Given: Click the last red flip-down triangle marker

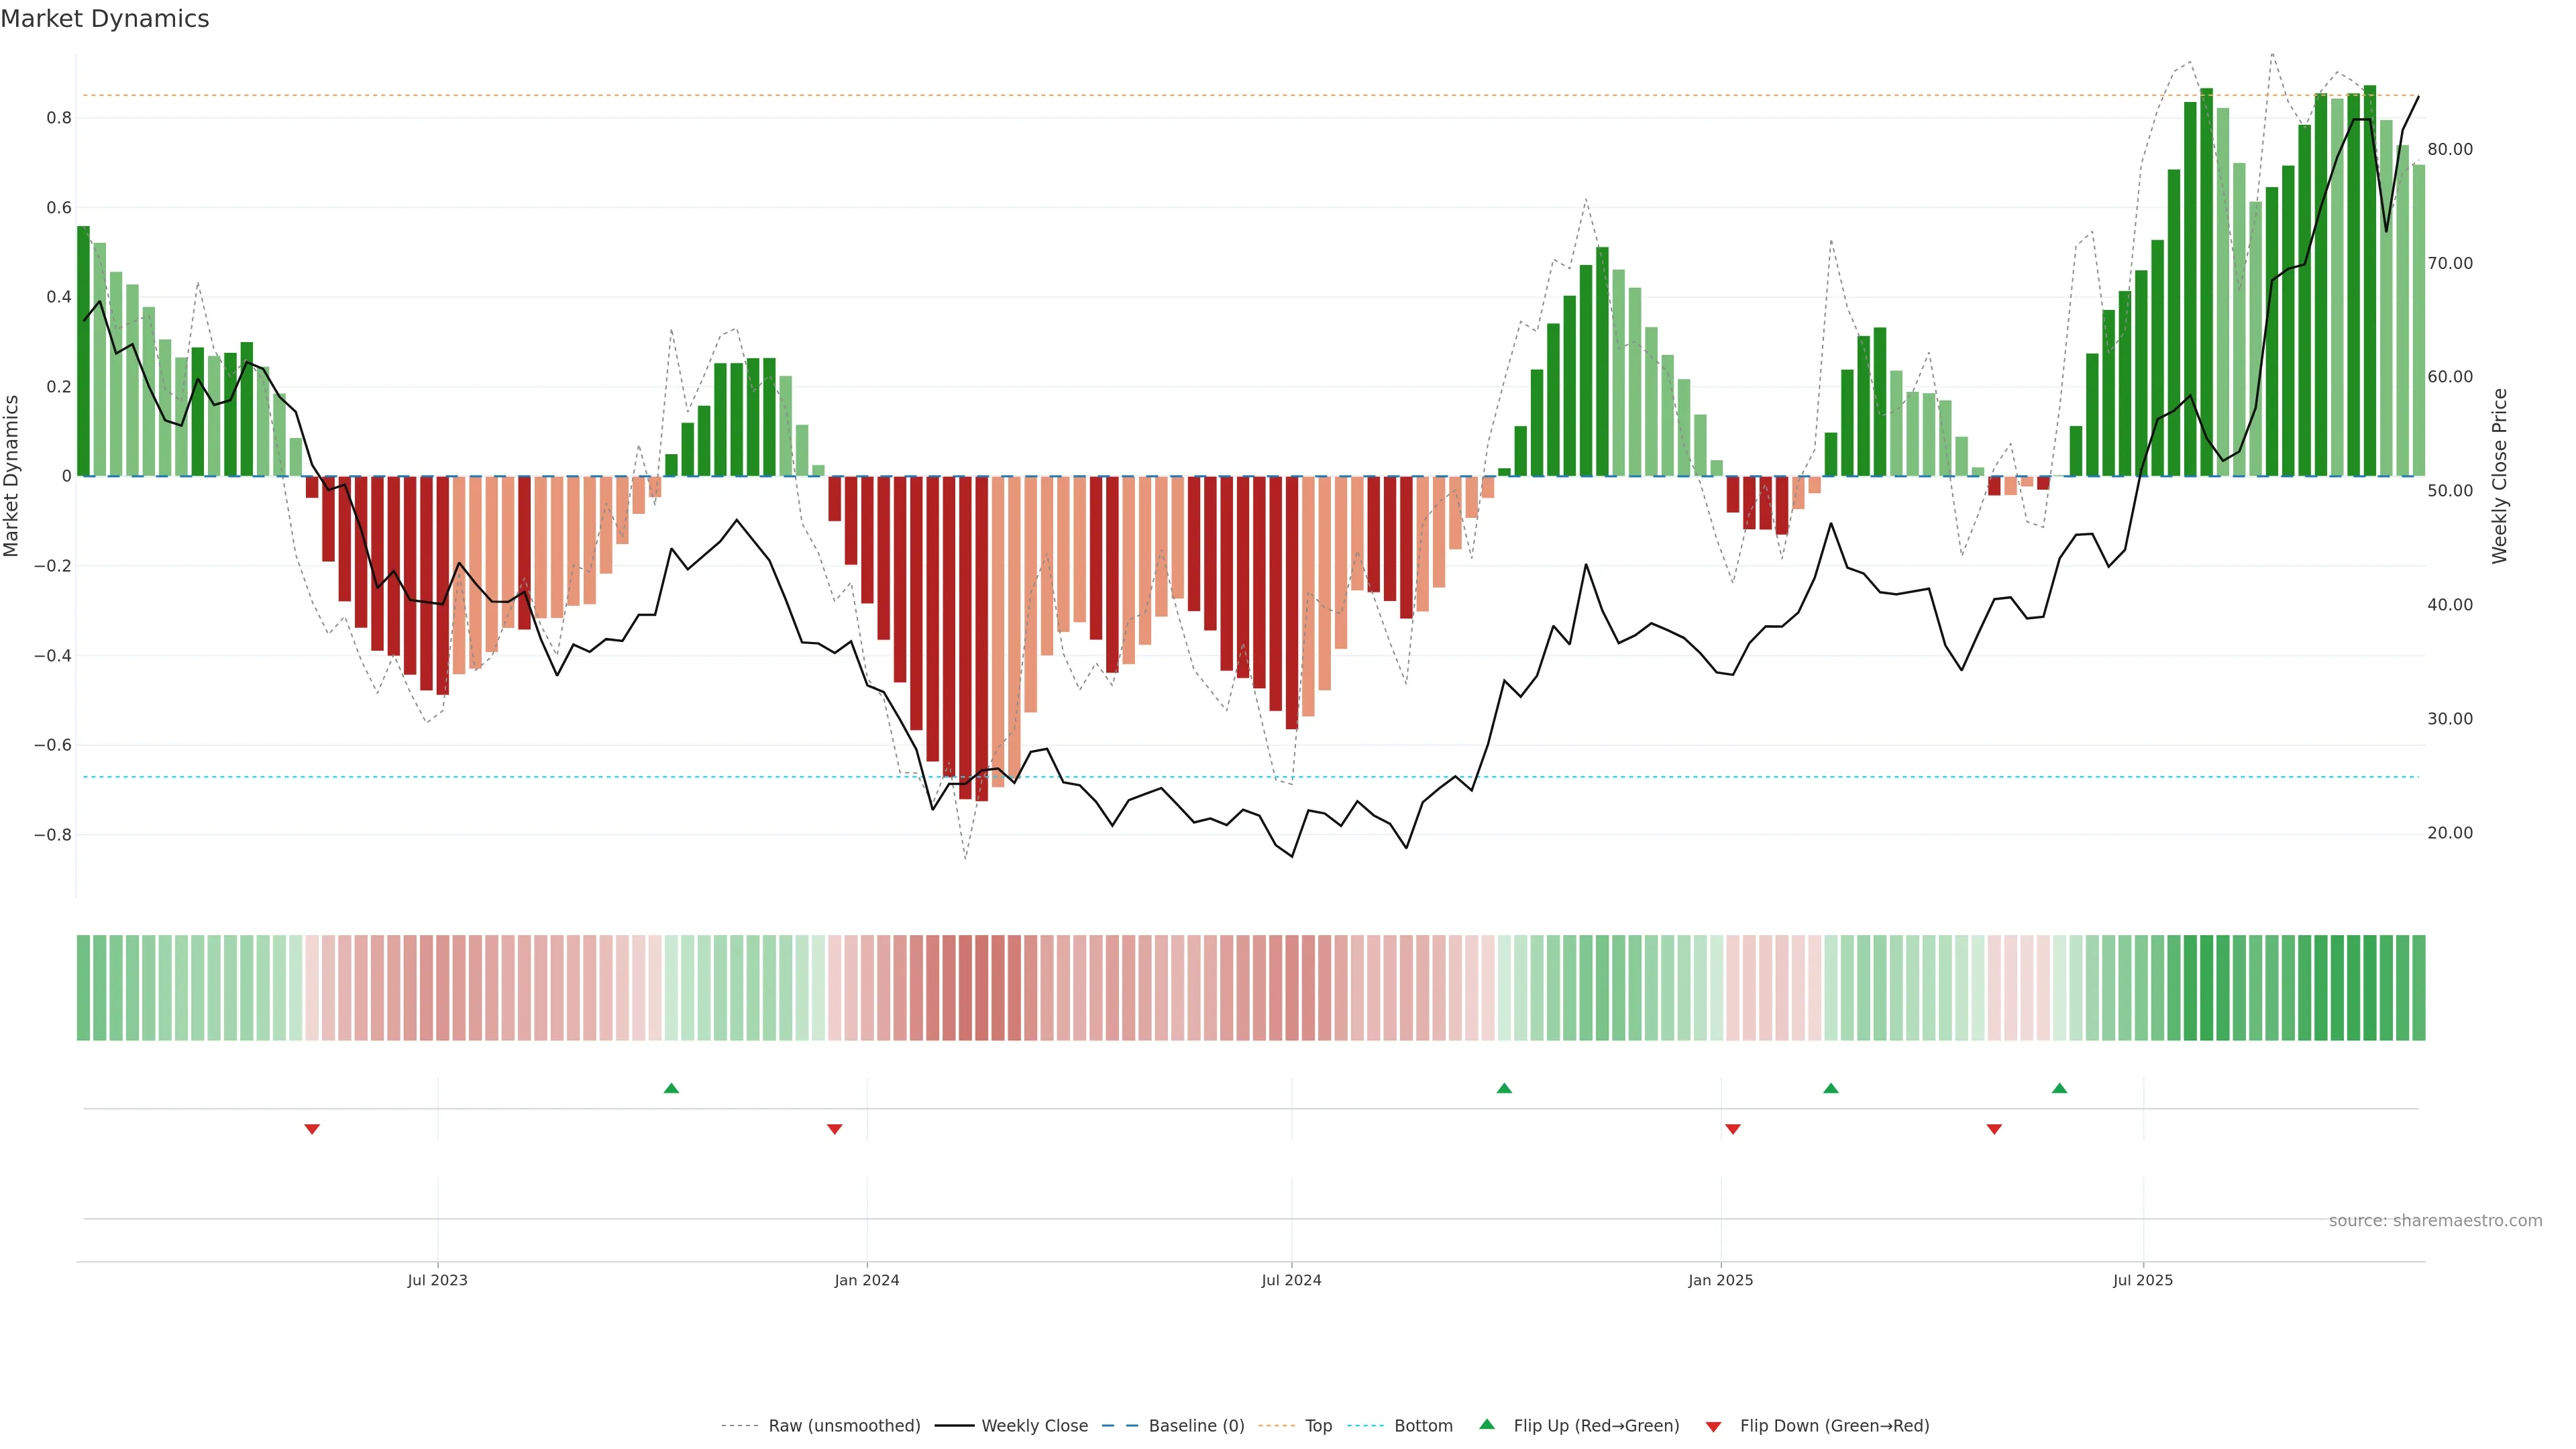Looking at the screenshot, I should 1994,1129.
